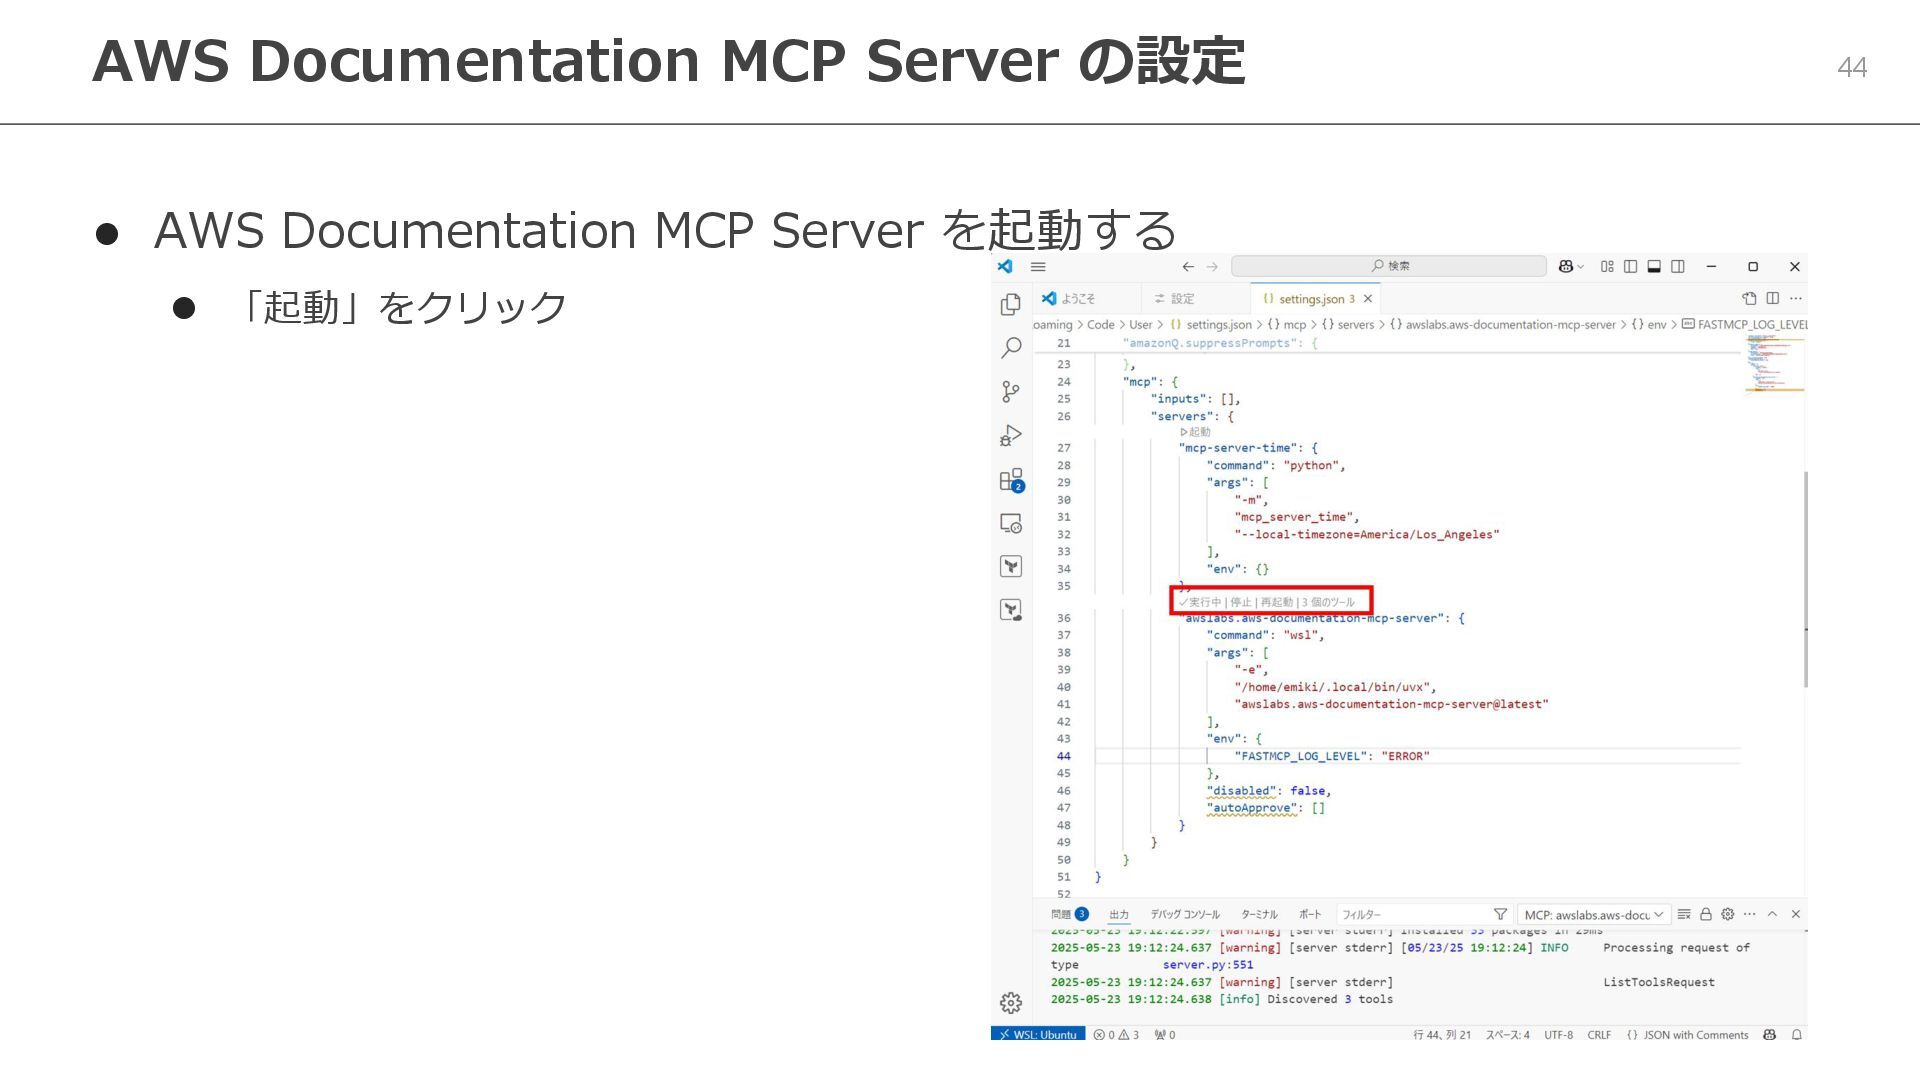The height and width of the screenshot is (1080, 1920).
Task: Open the hamburger application menu
Action: coord(1038,267)
